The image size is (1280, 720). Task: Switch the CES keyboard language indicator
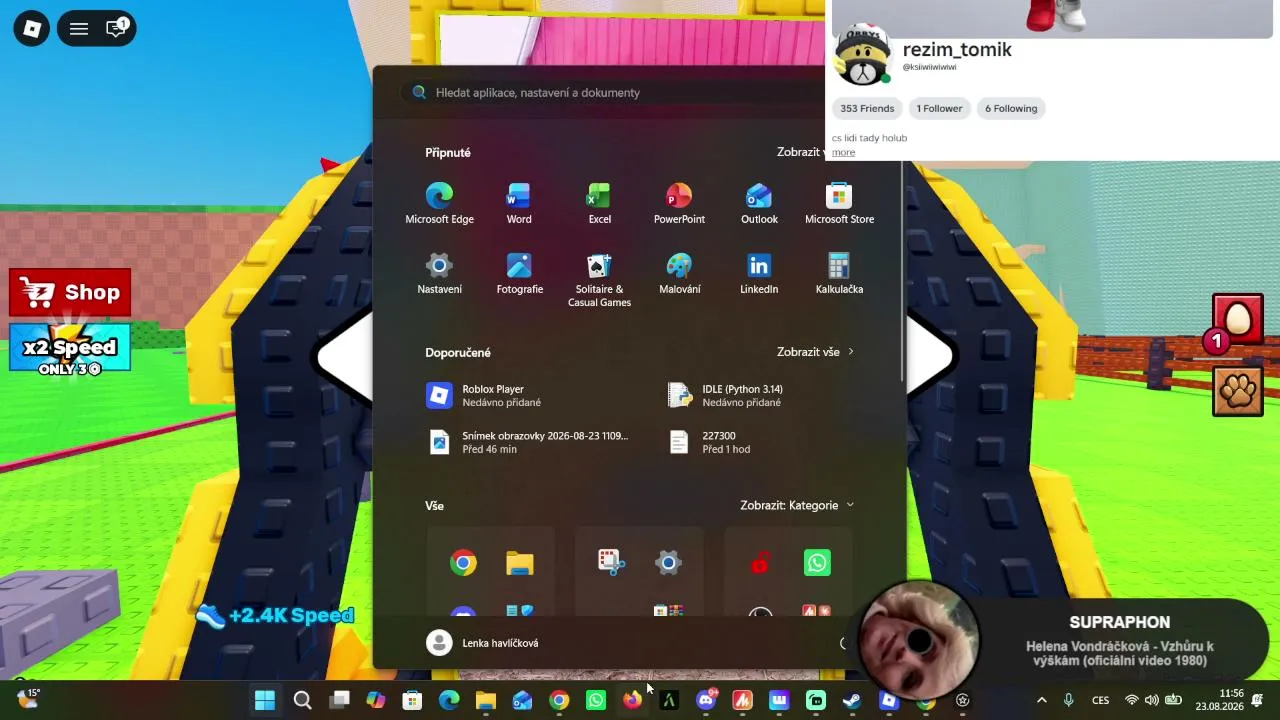[1100, 700]
